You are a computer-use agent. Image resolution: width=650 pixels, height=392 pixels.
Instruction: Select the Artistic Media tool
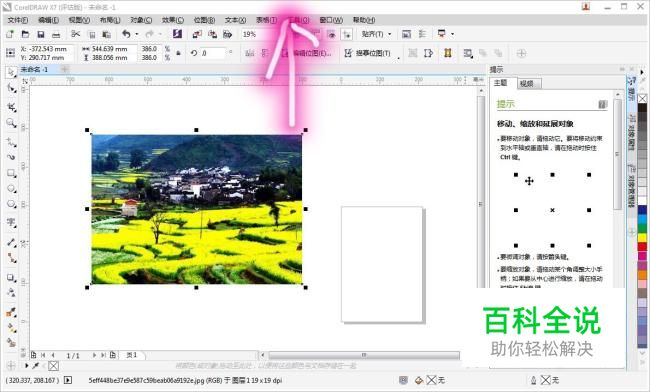pos(11,157)
